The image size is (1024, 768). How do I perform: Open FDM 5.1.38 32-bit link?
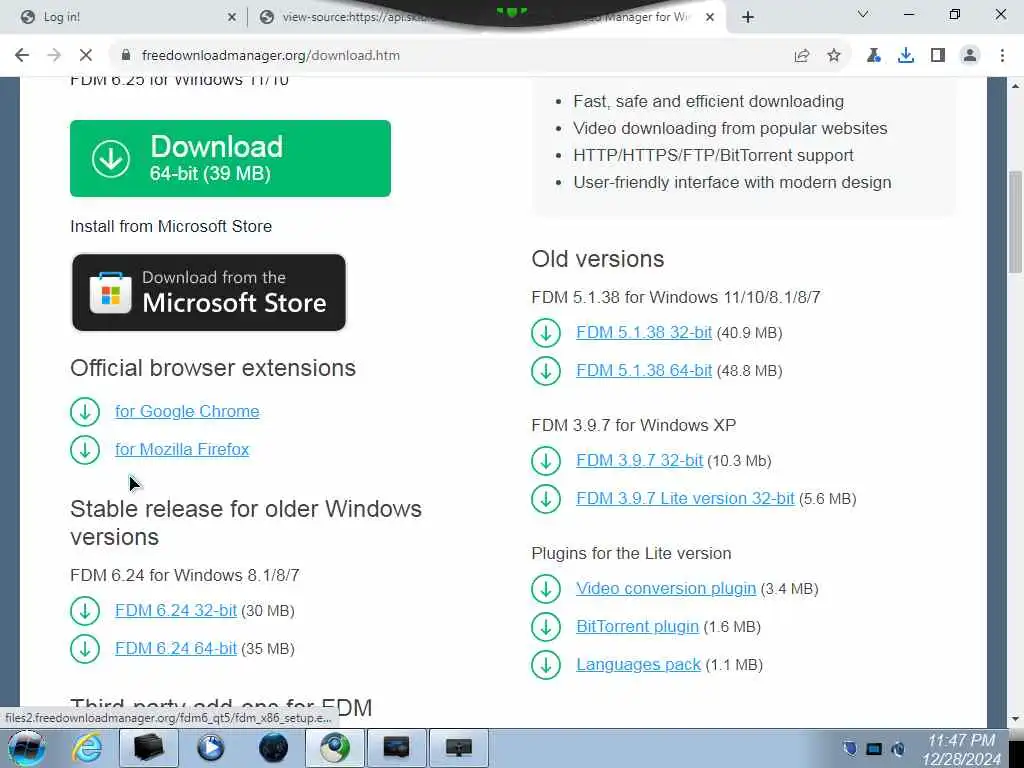(644, 332)
